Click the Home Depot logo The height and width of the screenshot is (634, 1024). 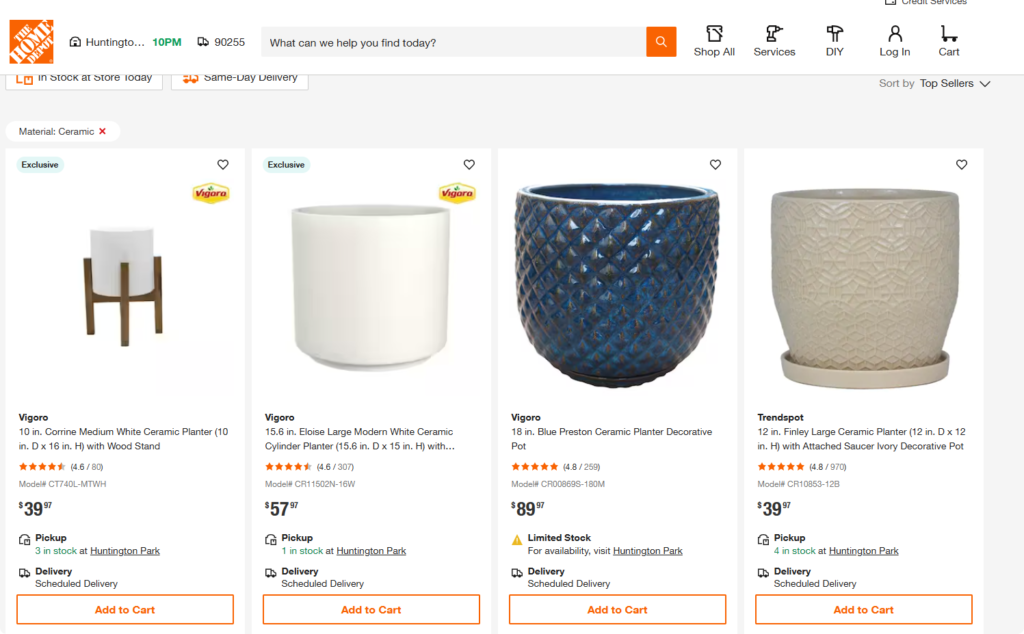31,42
